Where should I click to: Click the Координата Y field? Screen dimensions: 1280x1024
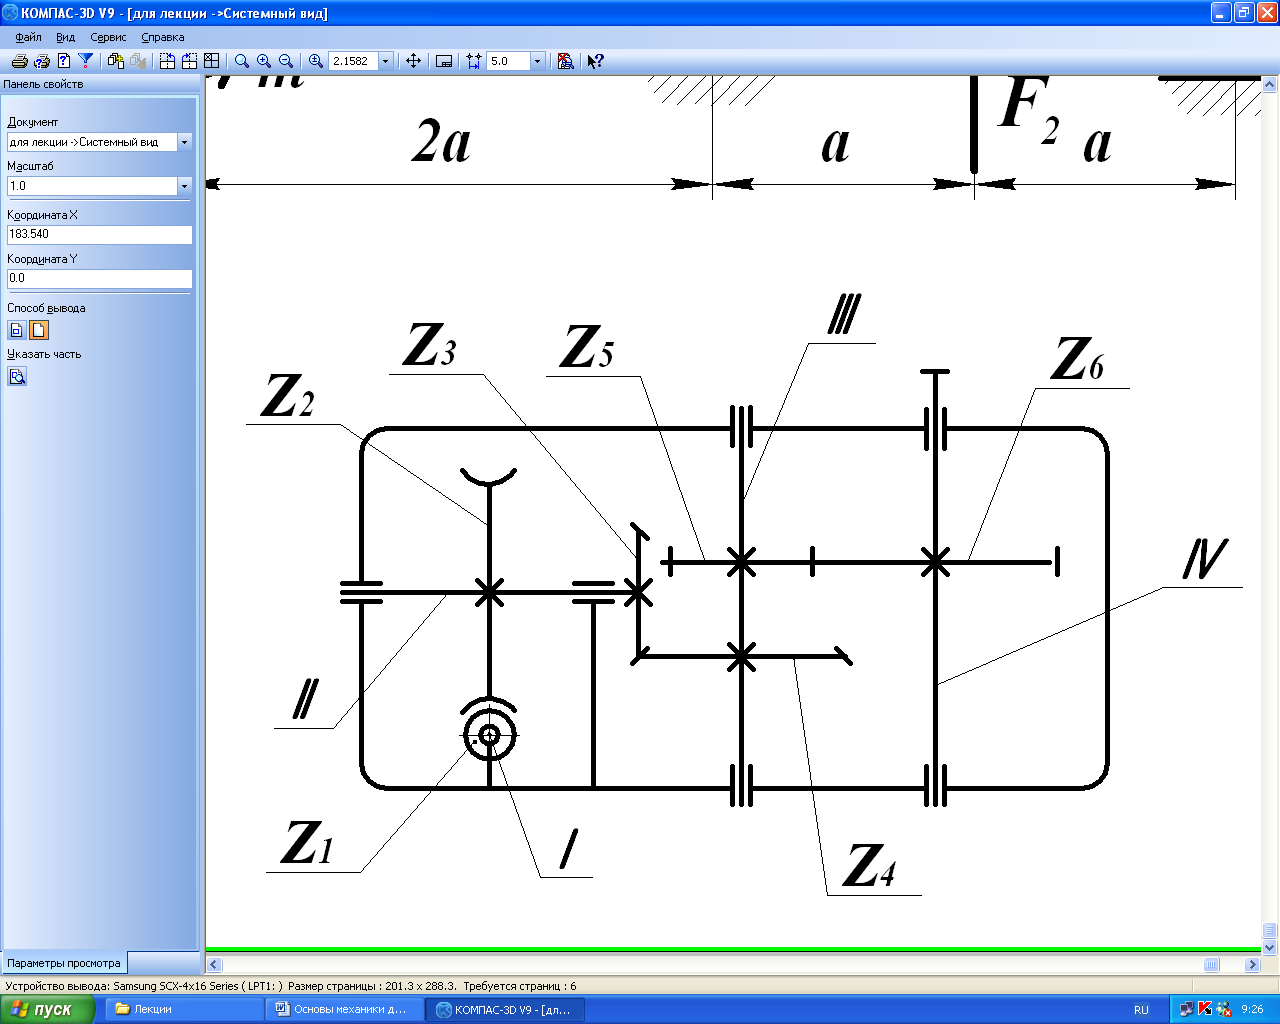tap(99, 278)
